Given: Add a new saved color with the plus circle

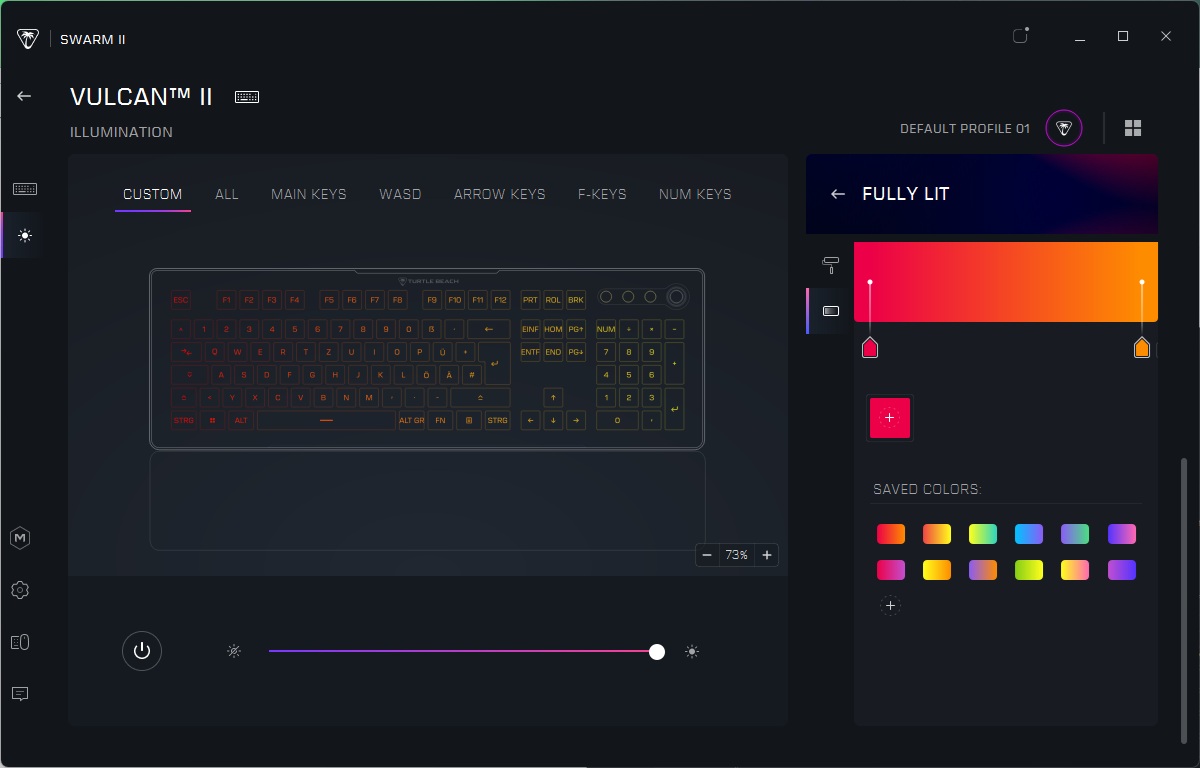Looking at the screenshot, I should 890,605.
